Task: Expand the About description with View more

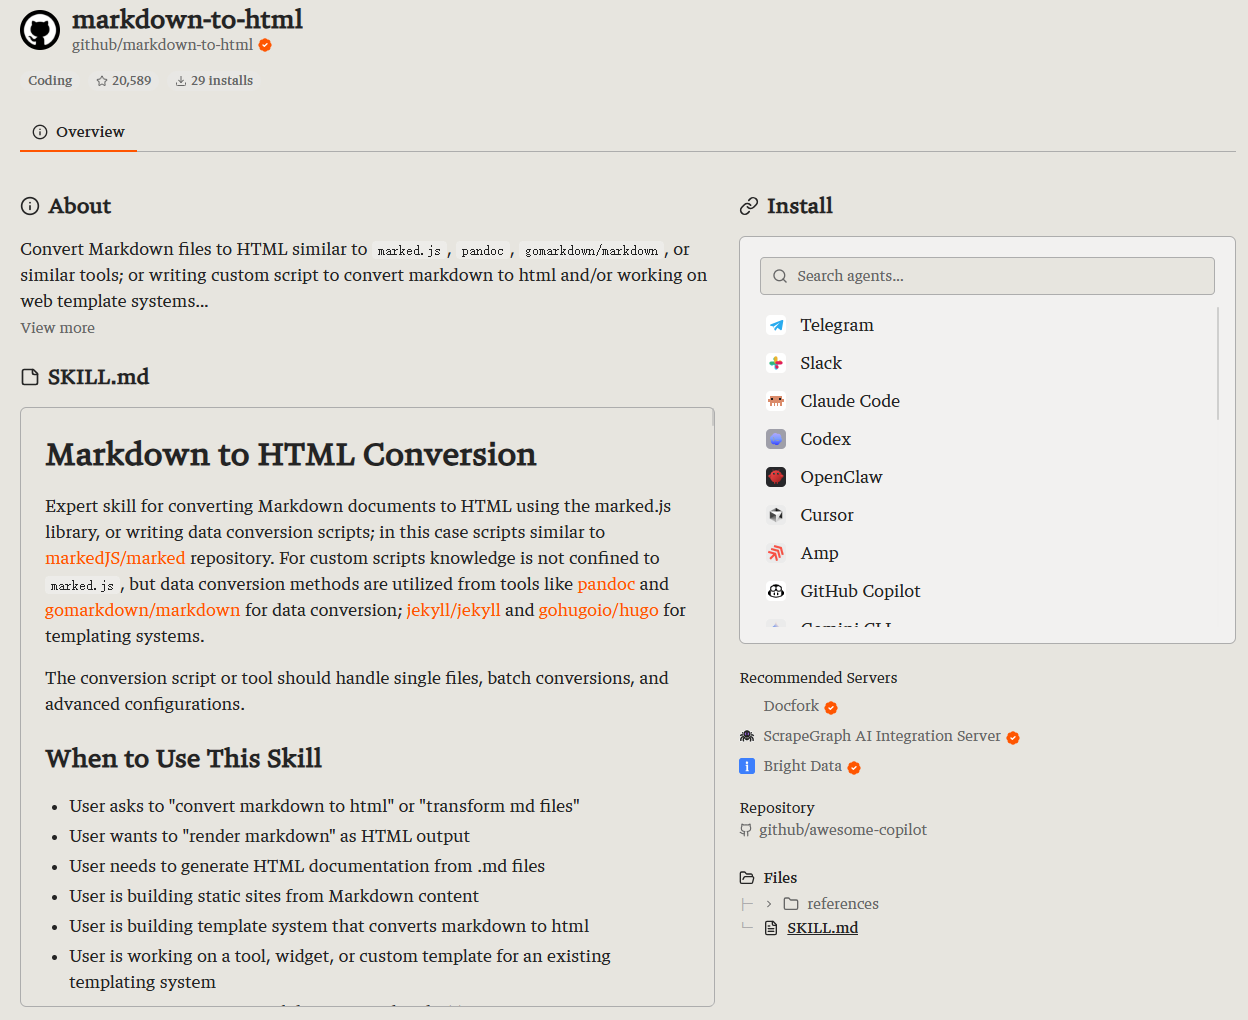Action: (x=58, y=328)
